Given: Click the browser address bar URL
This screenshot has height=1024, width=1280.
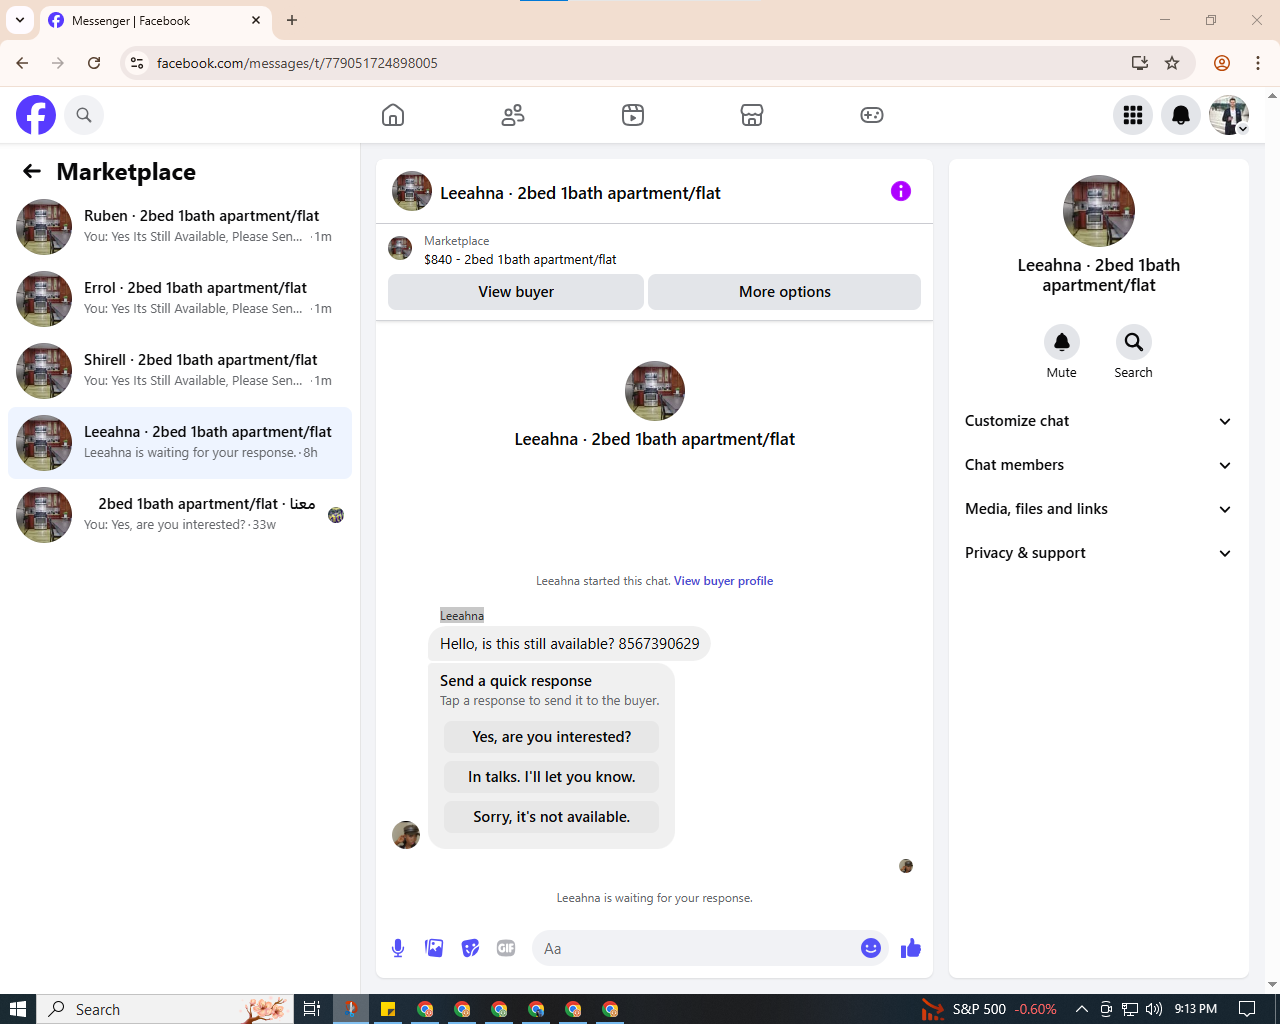Looking at the screenshot, I should [297, 63].
